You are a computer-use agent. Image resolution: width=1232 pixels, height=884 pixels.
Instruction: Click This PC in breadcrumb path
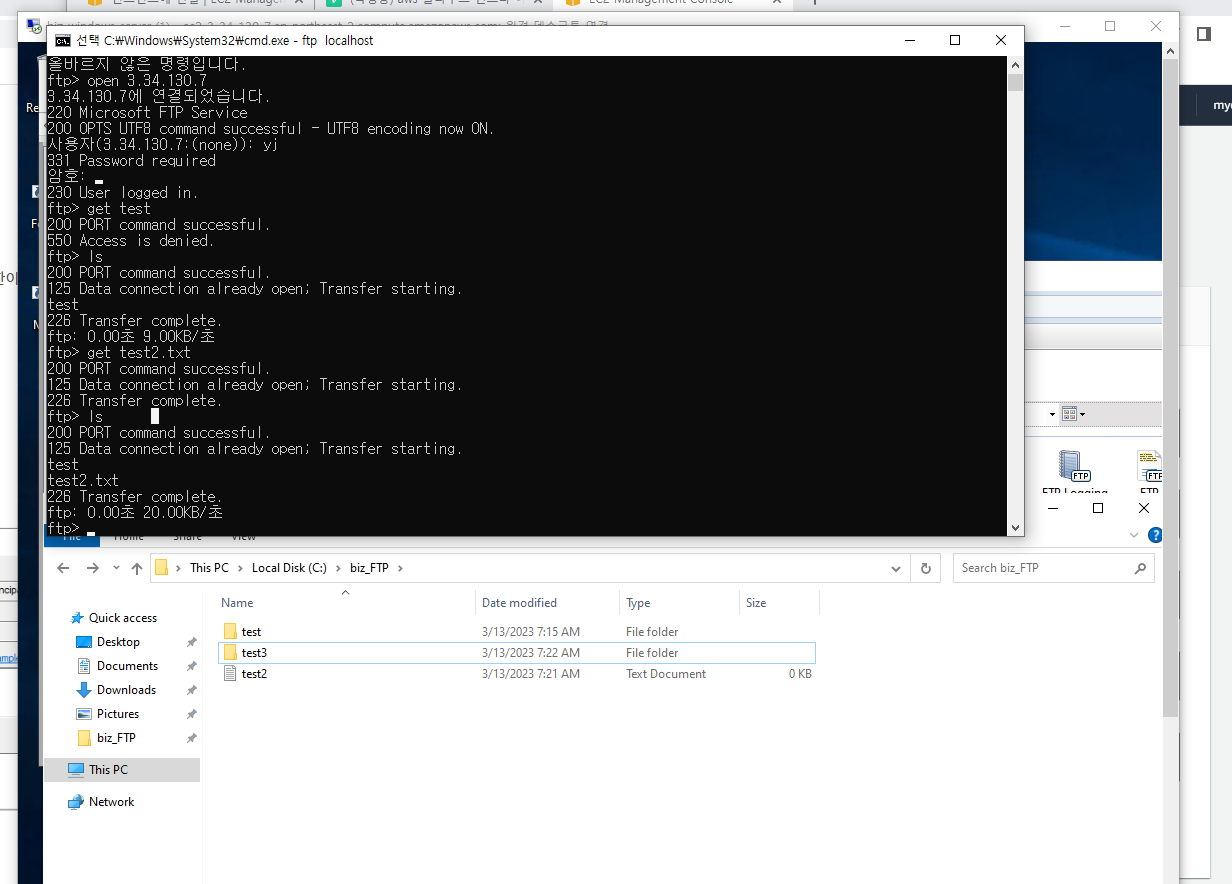tap(208, 568)
